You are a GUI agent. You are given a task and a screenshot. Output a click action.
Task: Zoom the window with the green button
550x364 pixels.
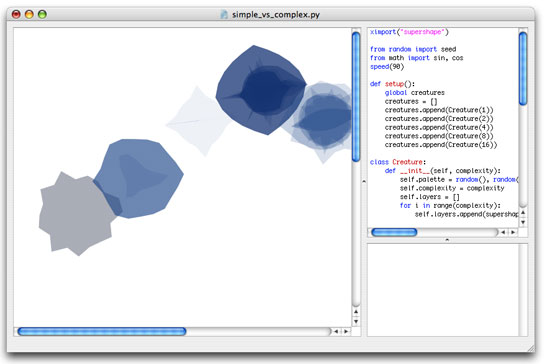(42, 14)
